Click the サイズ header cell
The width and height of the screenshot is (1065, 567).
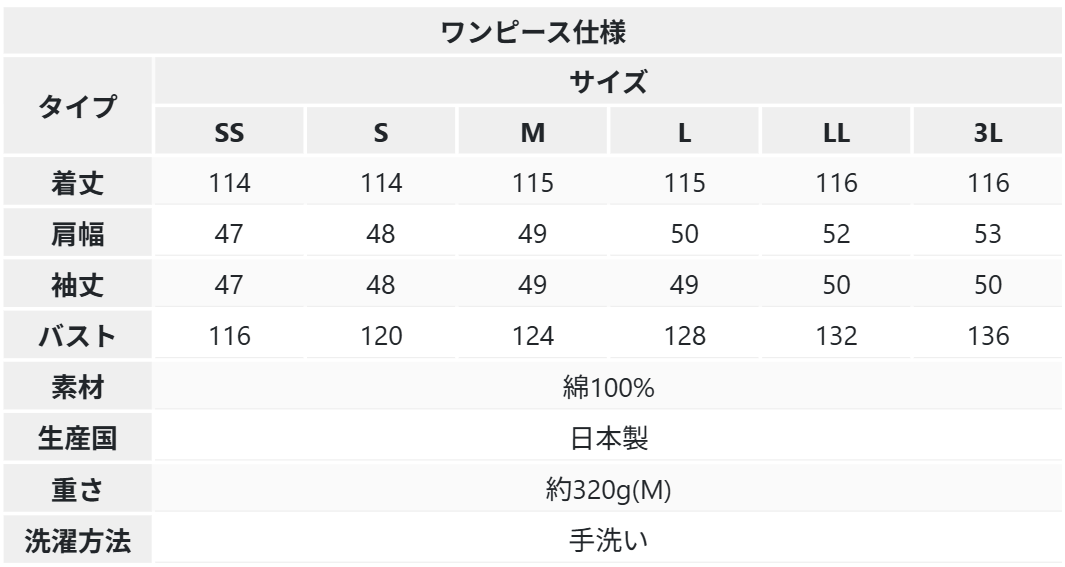pyautogui.click(x=608, y=81)
